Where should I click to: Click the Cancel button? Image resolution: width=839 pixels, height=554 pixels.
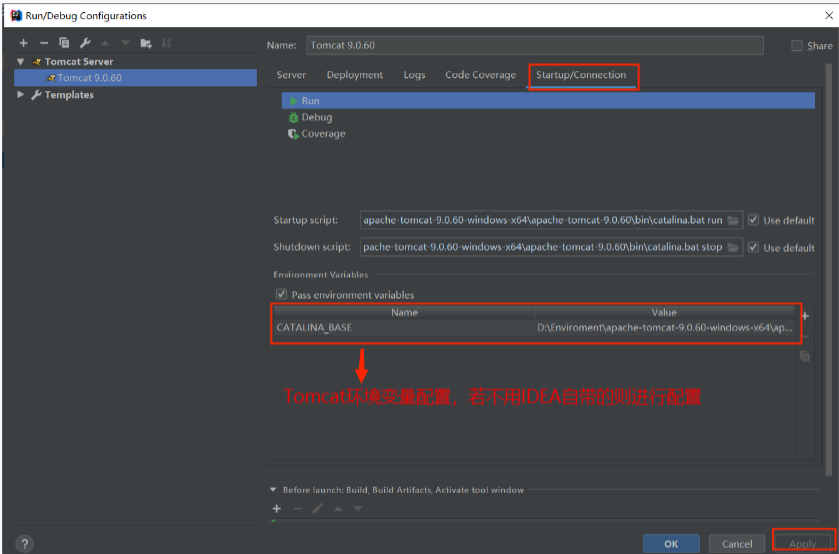(737, 544)
